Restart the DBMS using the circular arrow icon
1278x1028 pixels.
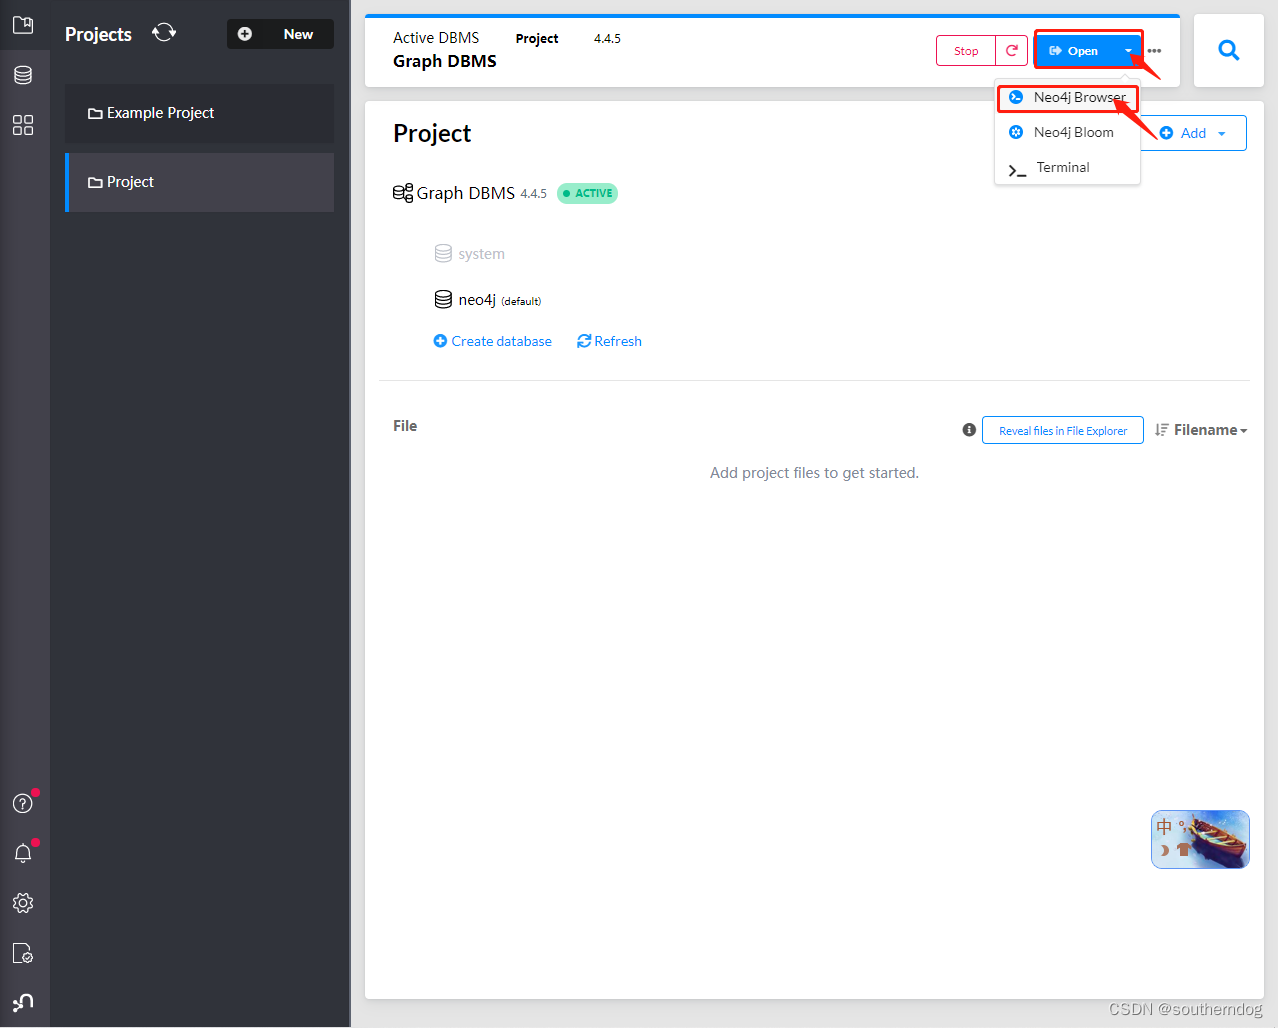click(1011, 49)
